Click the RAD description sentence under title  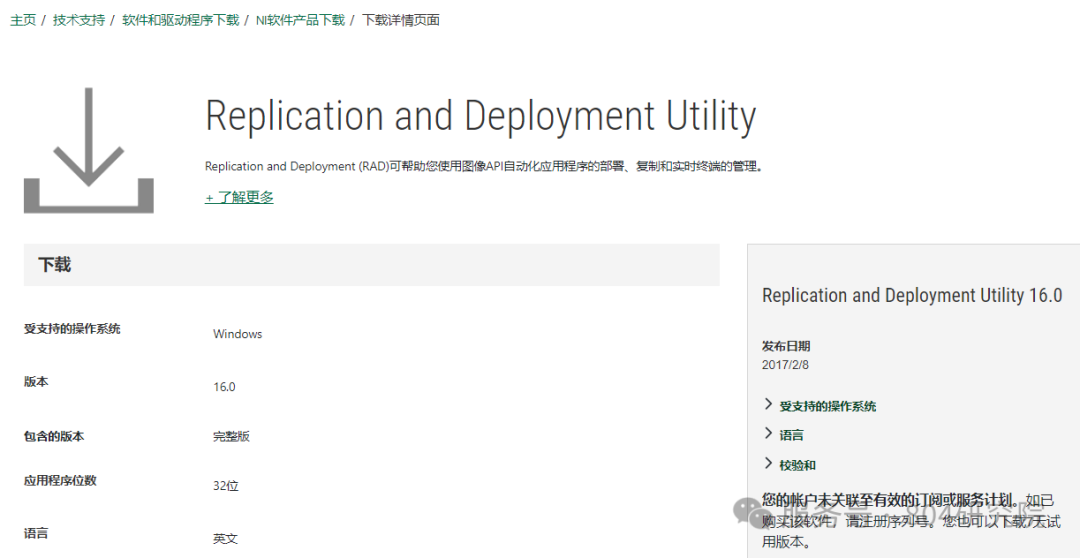pyautogui.click(x=485, y=166)
